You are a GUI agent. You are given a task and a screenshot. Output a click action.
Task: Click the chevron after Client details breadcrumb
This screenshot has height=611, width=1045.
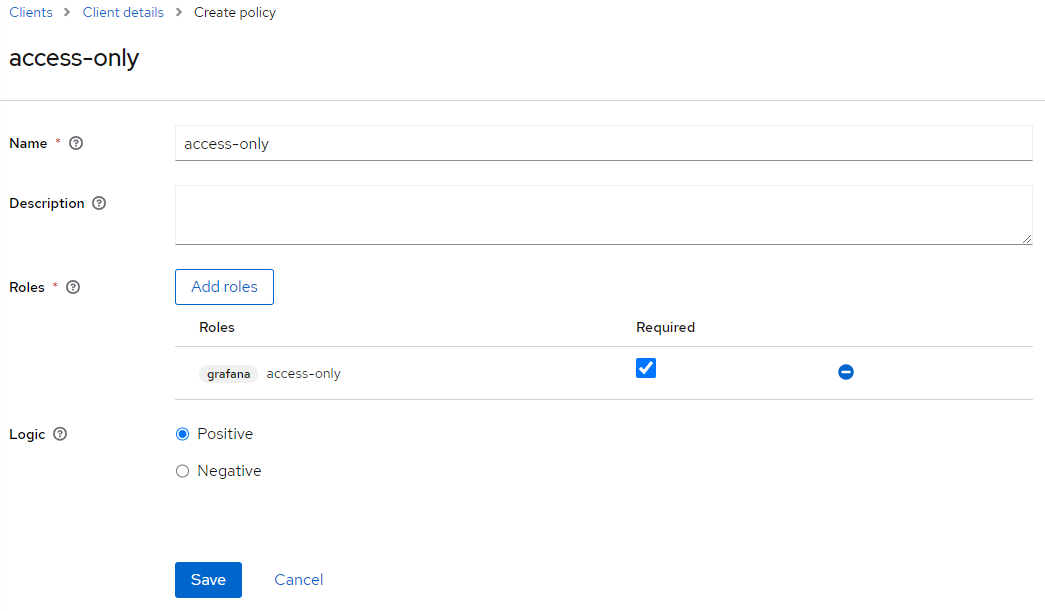[179, 13]
